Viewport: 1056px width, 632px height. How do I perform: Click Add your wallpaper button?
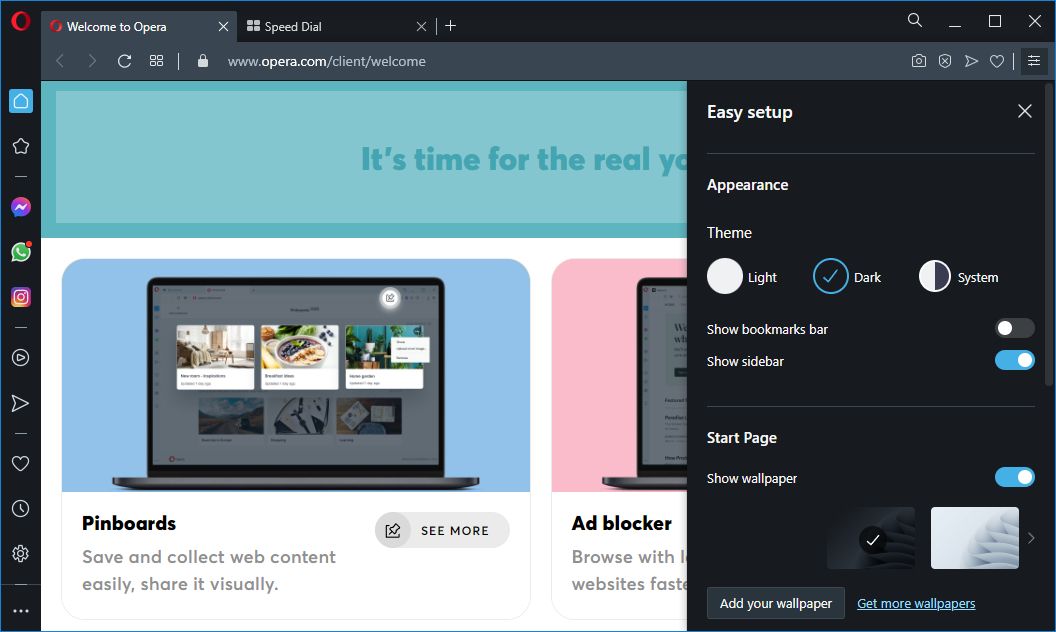click(776, 603)
